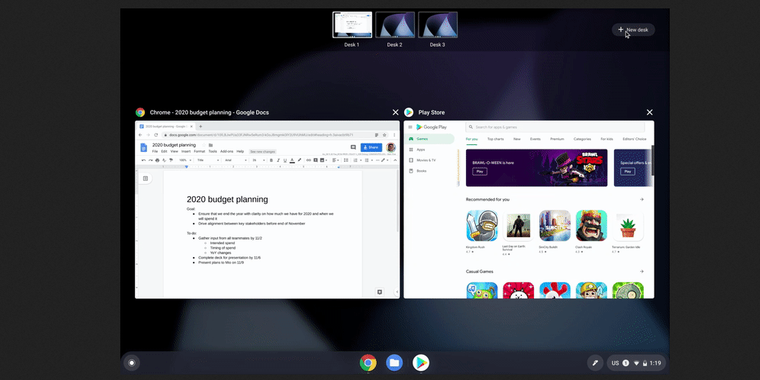
Task: Close the Play Store overview window
Action: tap(649, 112)
